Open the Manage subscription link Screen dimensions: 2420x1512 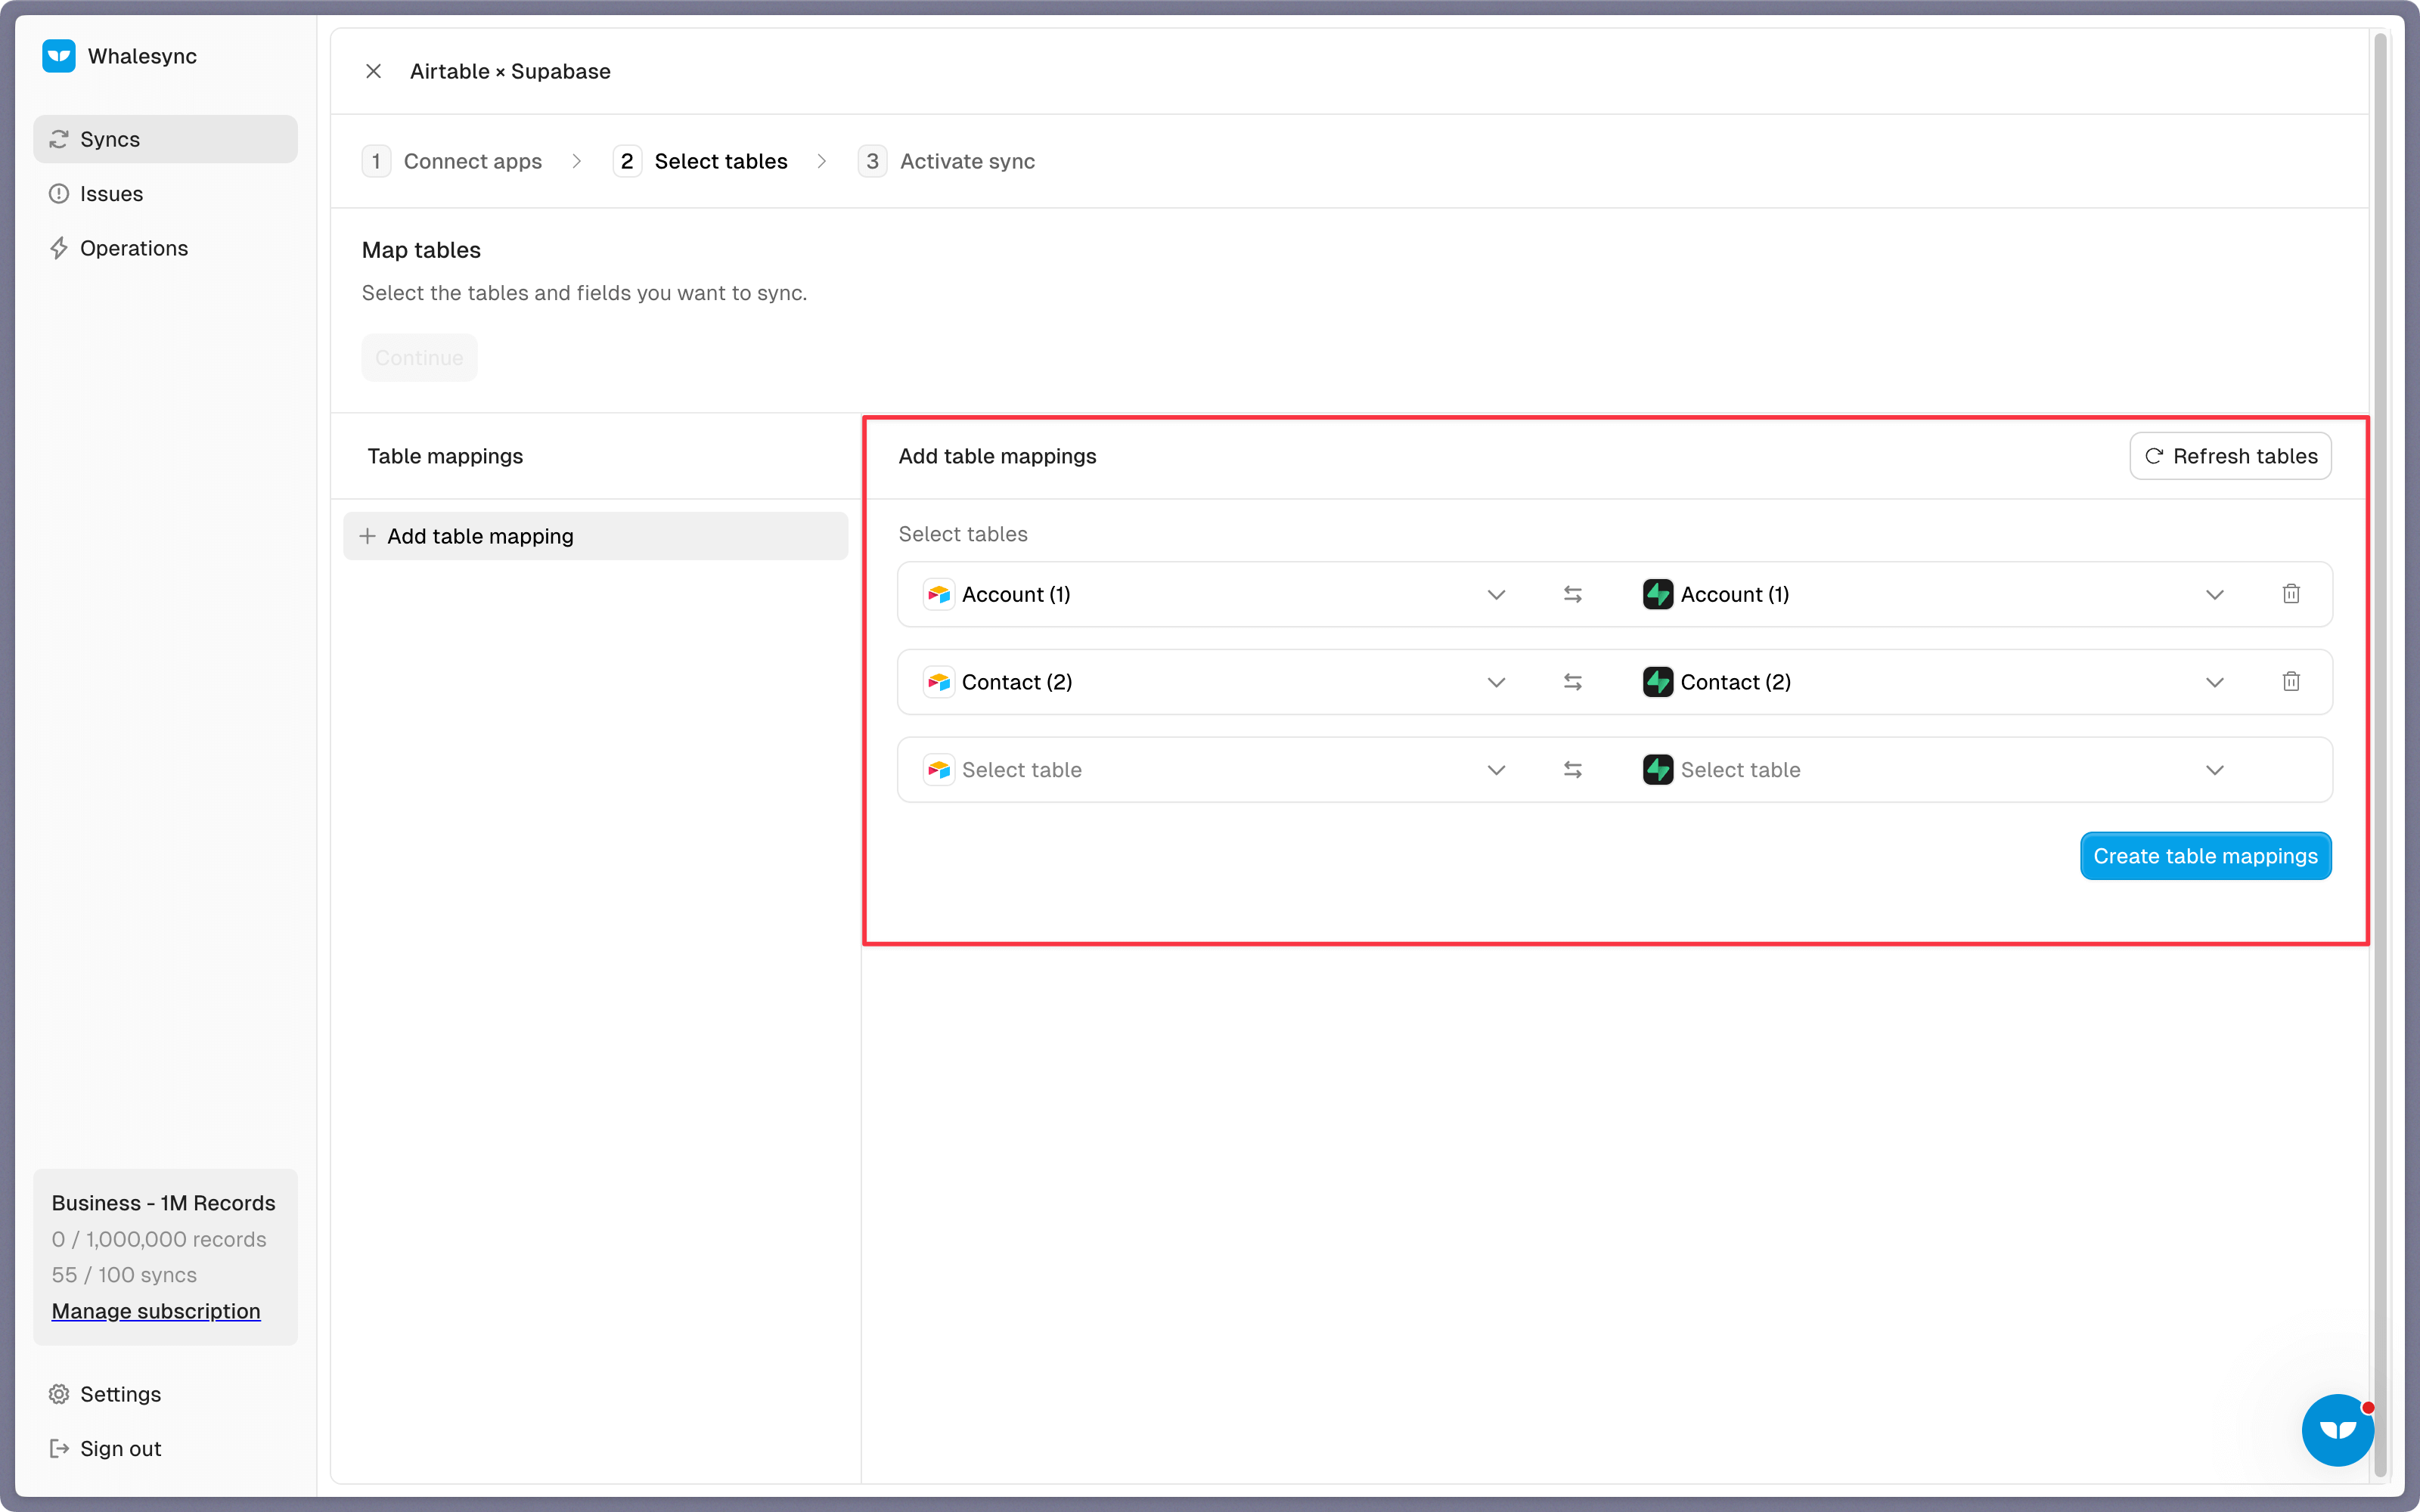[x=156, y=1310]
